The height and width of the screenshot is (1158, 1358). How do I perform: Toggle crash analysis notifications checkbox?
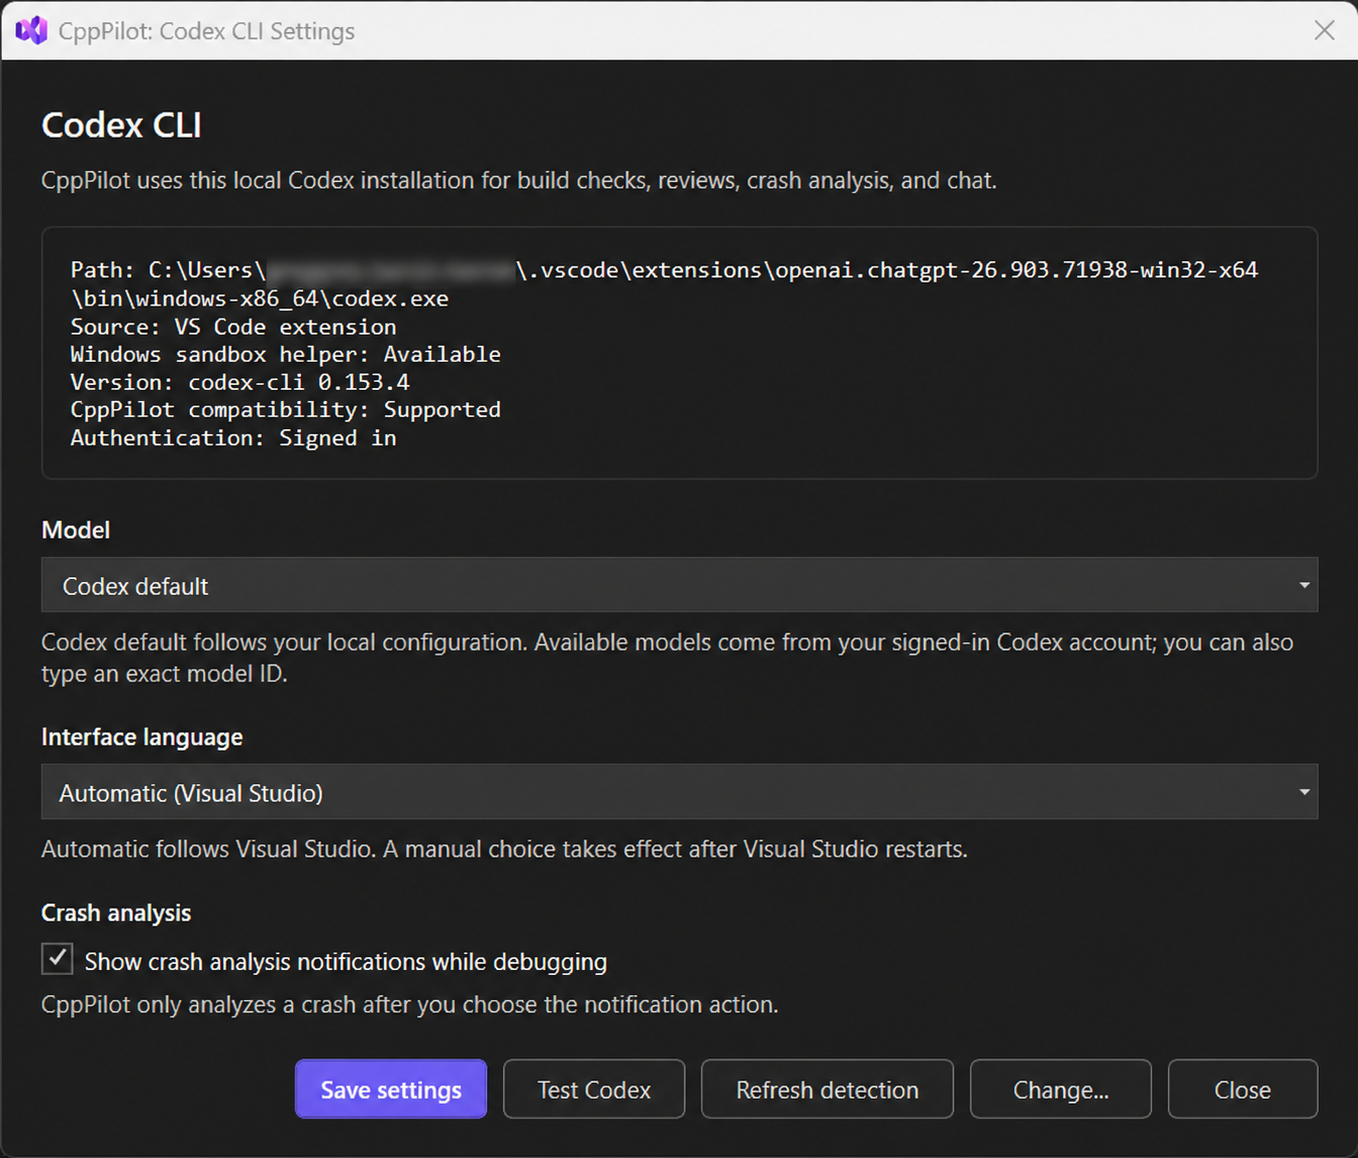57,958
